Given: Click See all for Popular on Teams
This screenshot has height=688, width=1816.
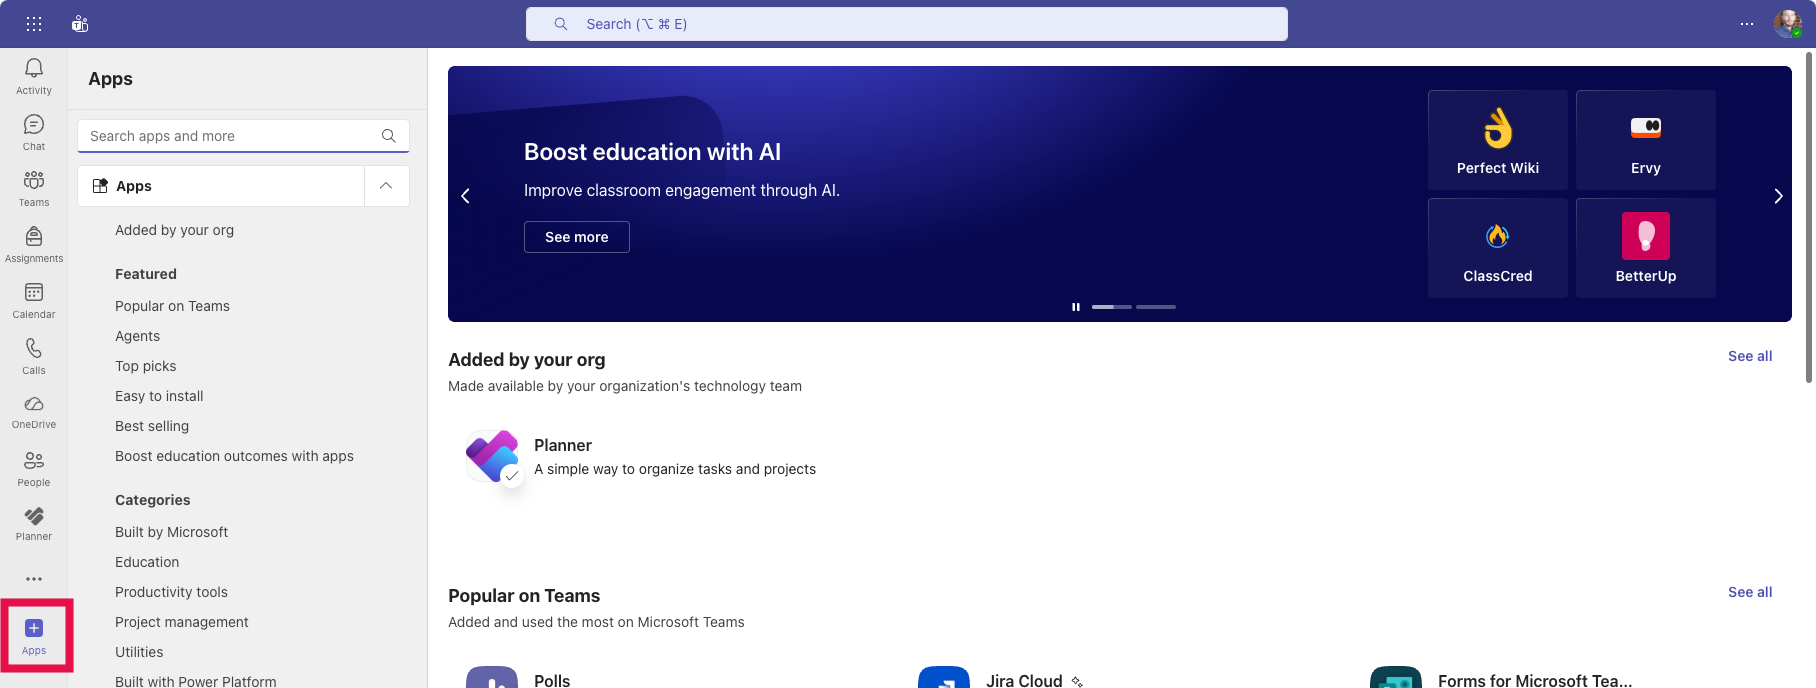Looking at the screenshot, I should tap(1750, 592).
